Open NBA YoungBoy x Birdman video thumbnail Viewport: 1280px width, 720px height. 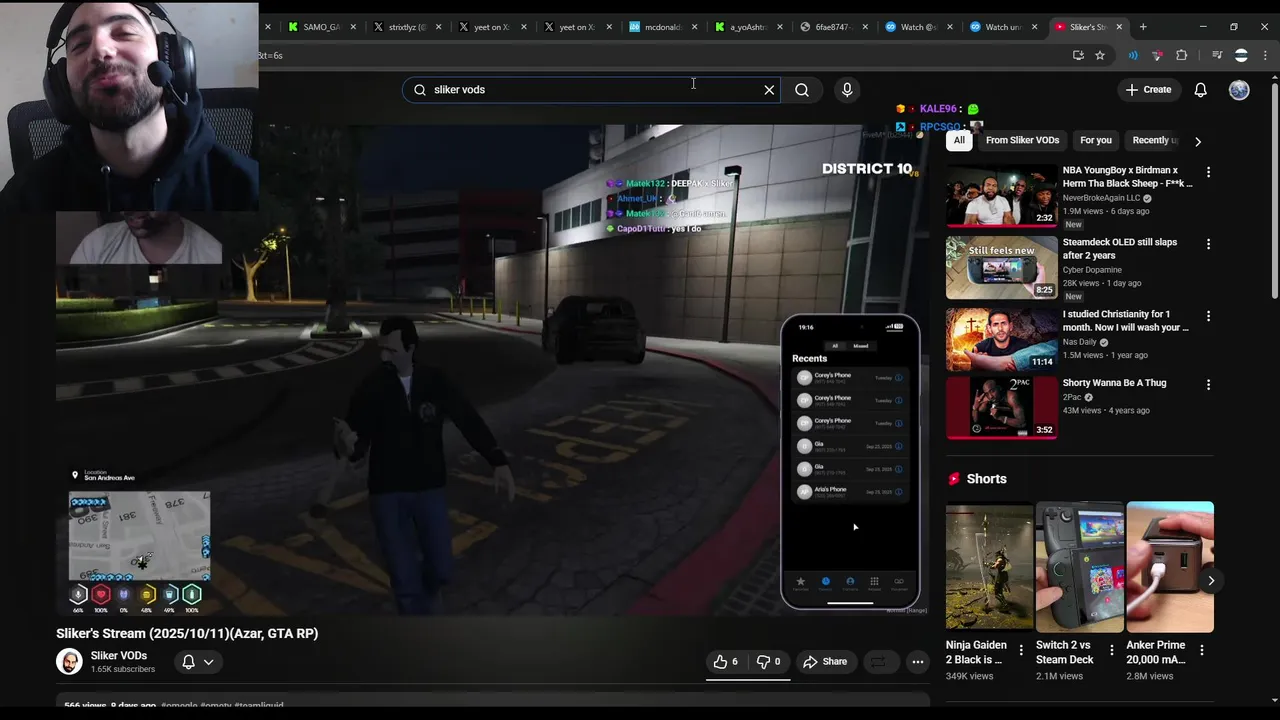(x=1001, y=195)
